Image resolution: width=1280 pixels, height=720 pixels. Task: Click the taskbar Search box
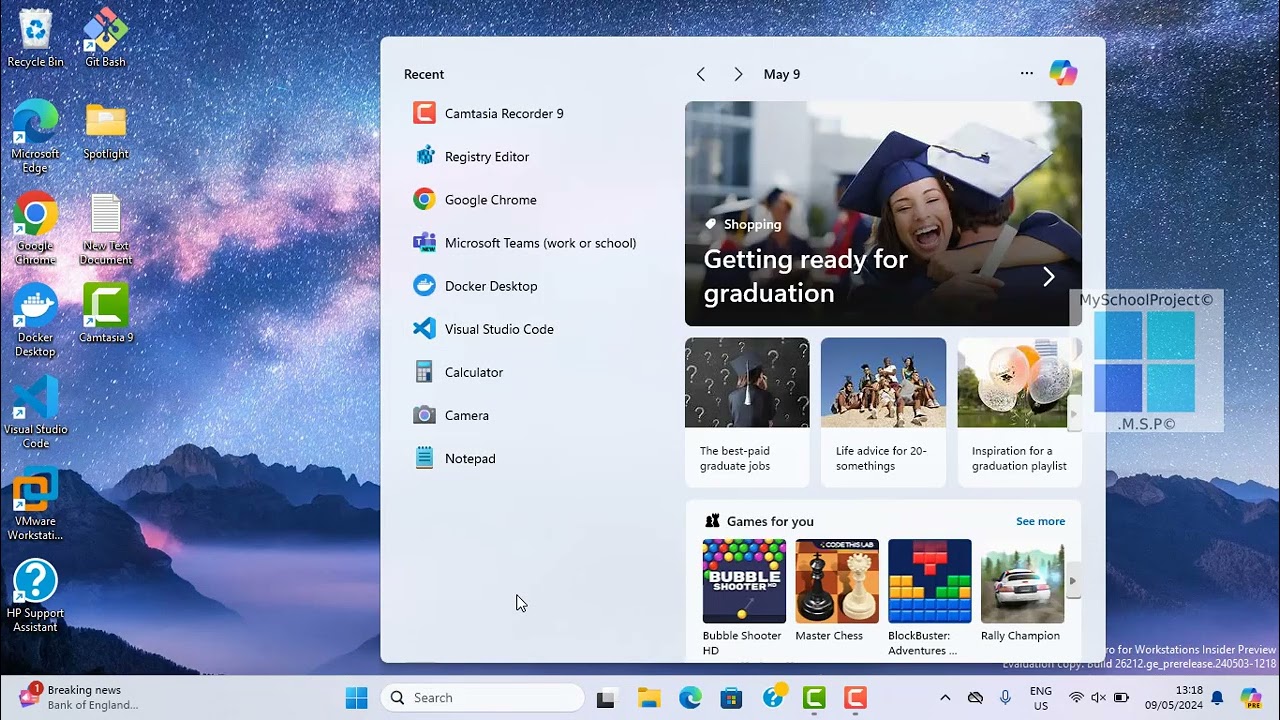click(482, 698)
